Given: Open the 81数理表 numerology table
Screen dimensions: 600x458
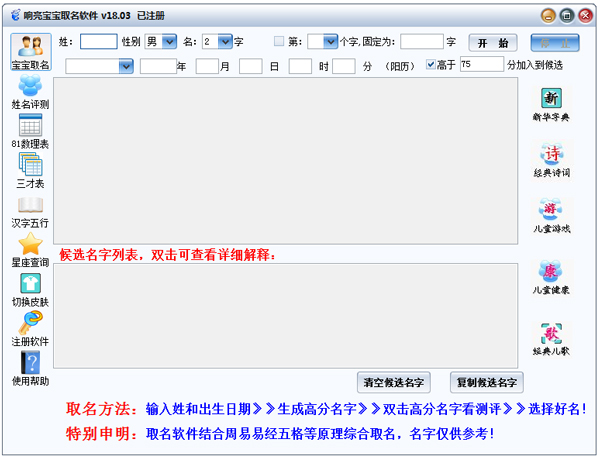Looking at the screenshot, I should point(30,131).
